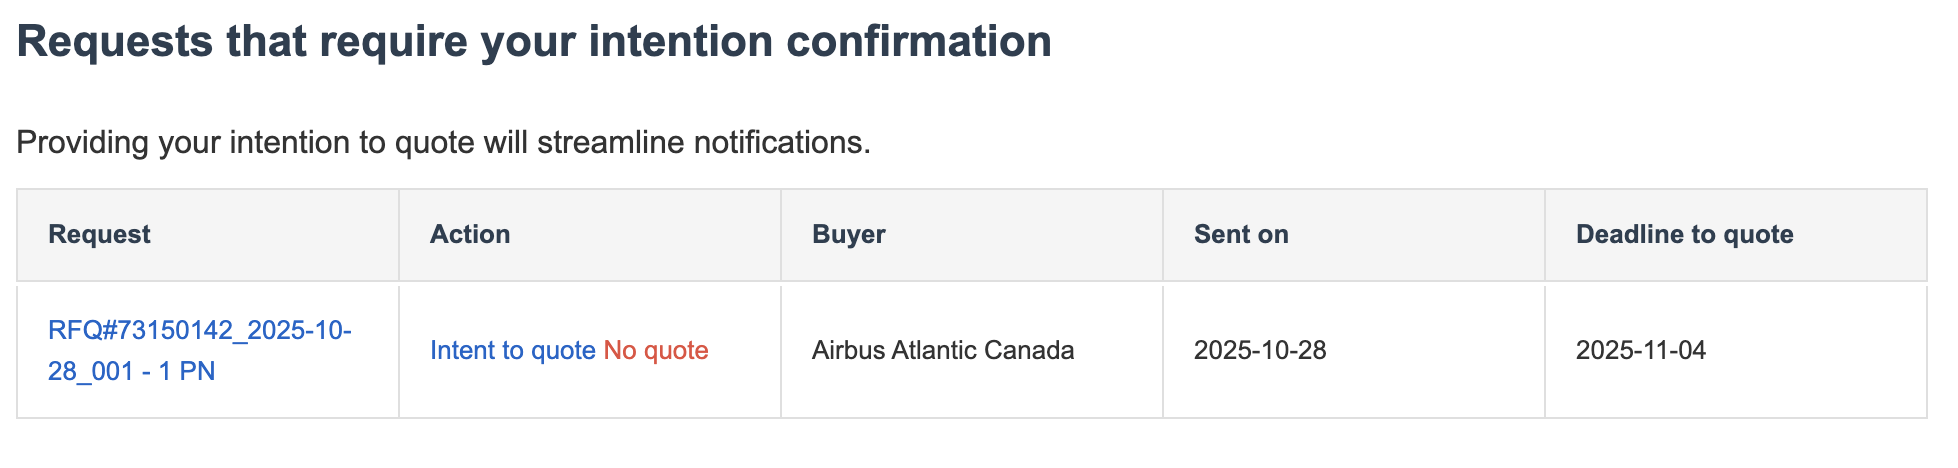The image size is (1958, 468).
Task: Click the intention confirmation page heading
Action: pos(534,43)
